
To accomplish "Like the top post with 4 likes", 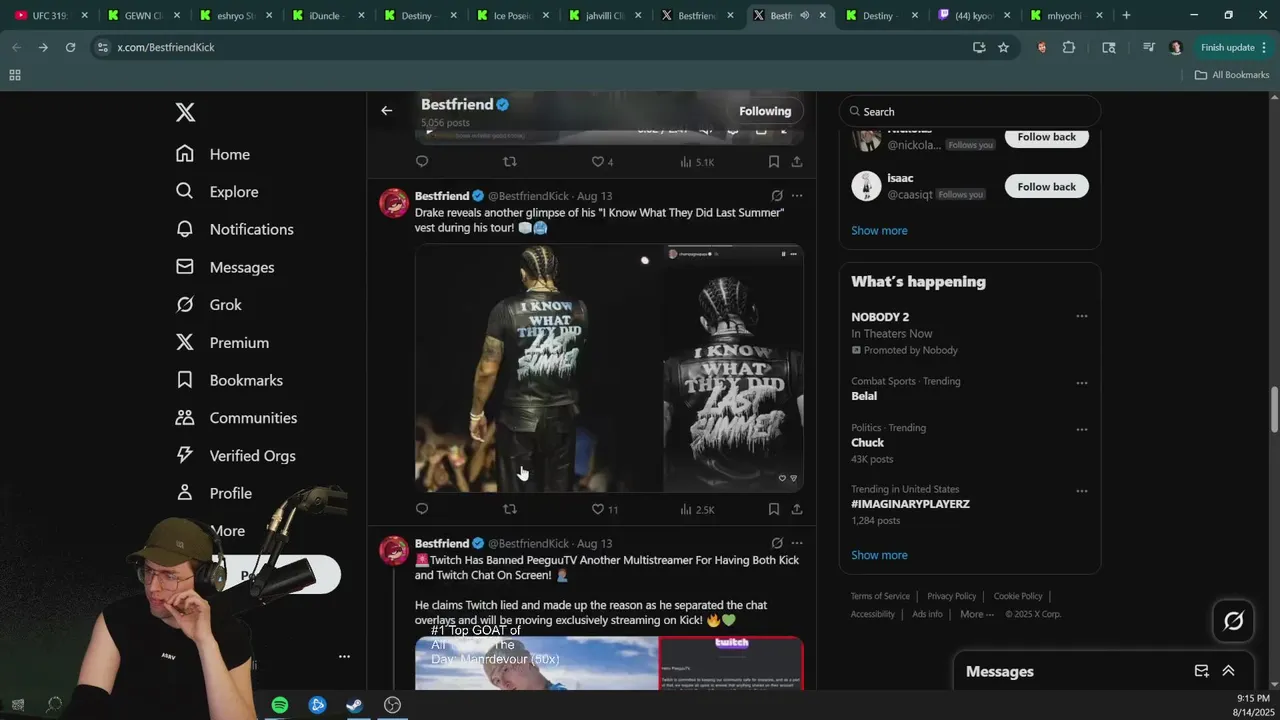I will [602, 162].
